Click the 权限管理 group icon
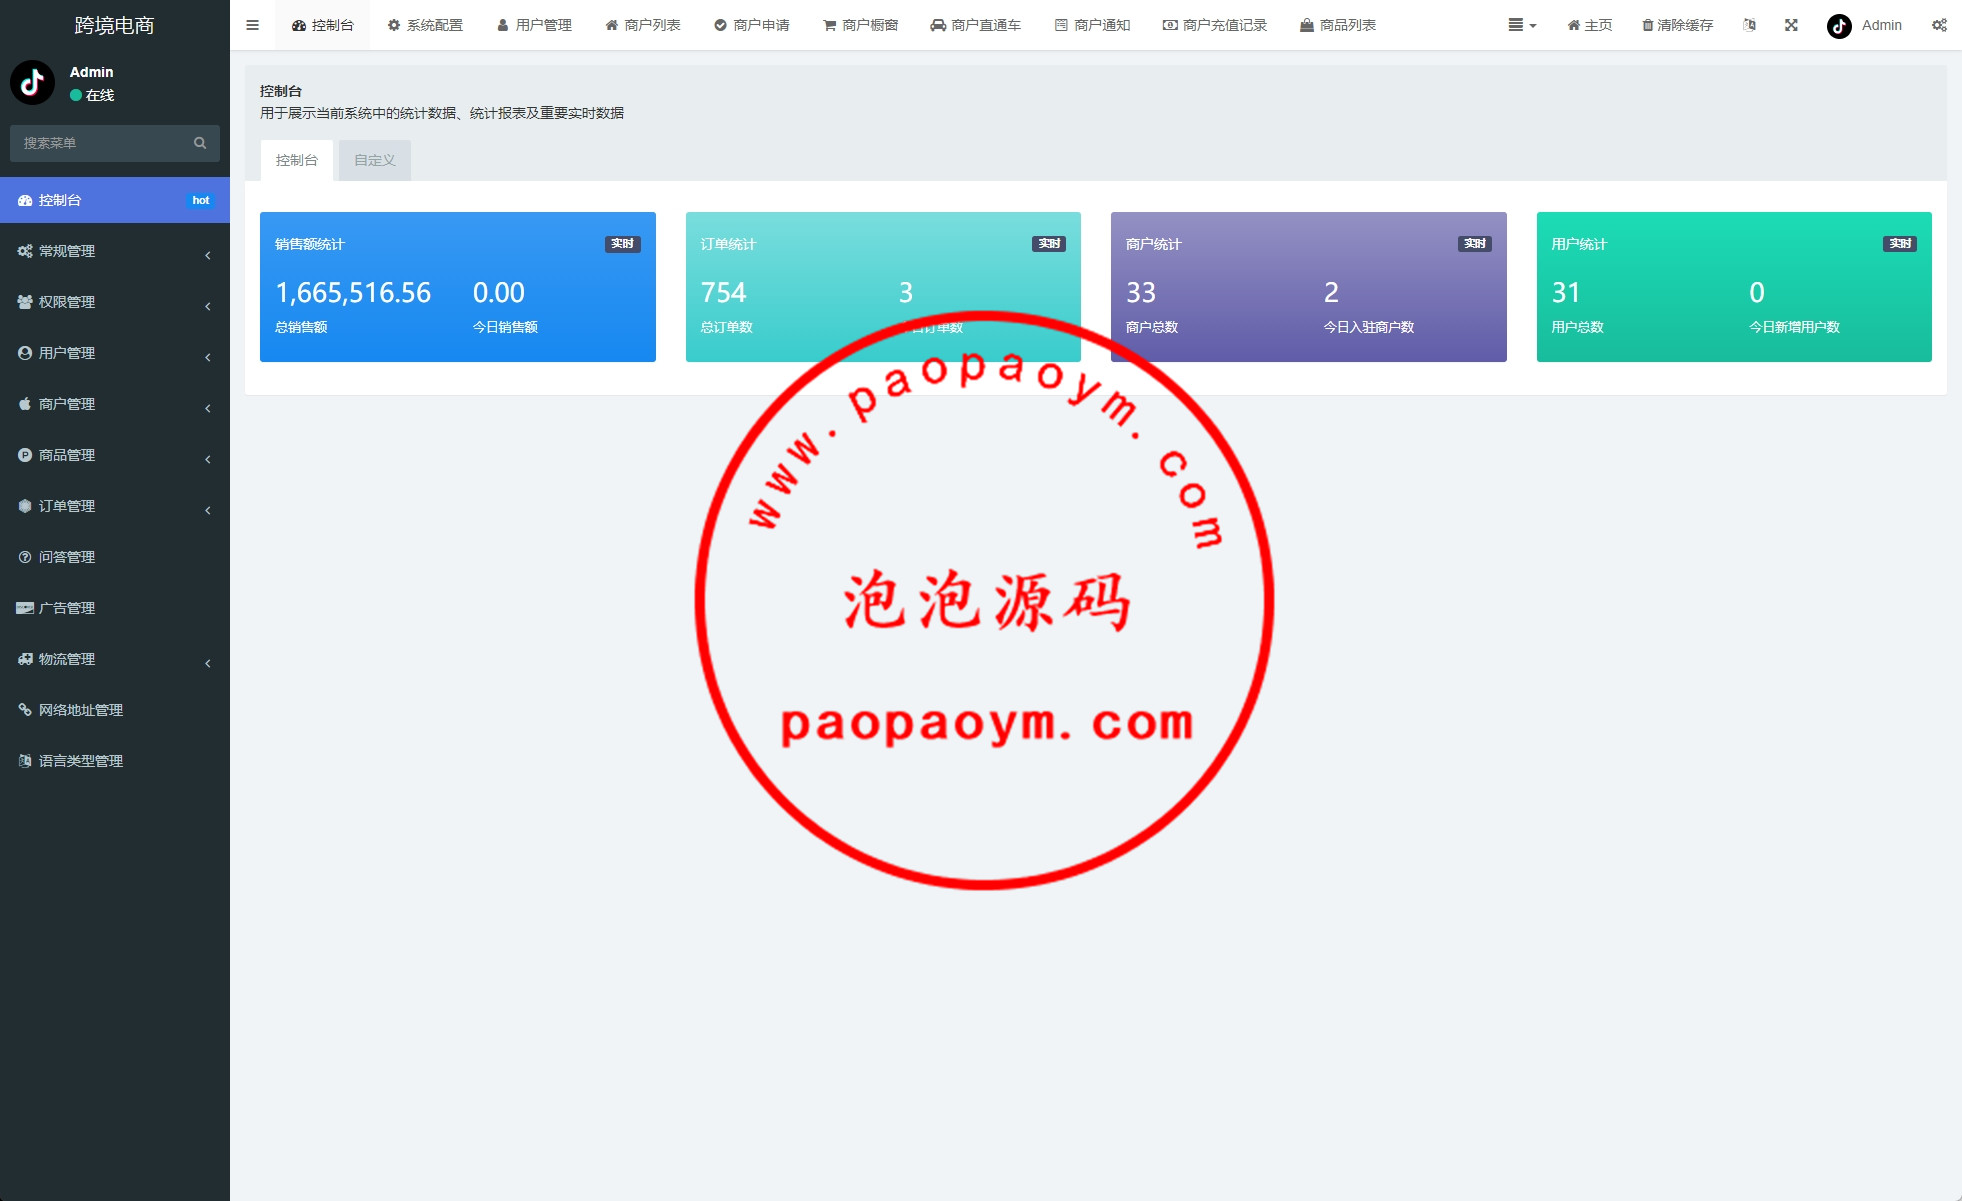This screenshot has height=1201, width=1962. (25, 302)
